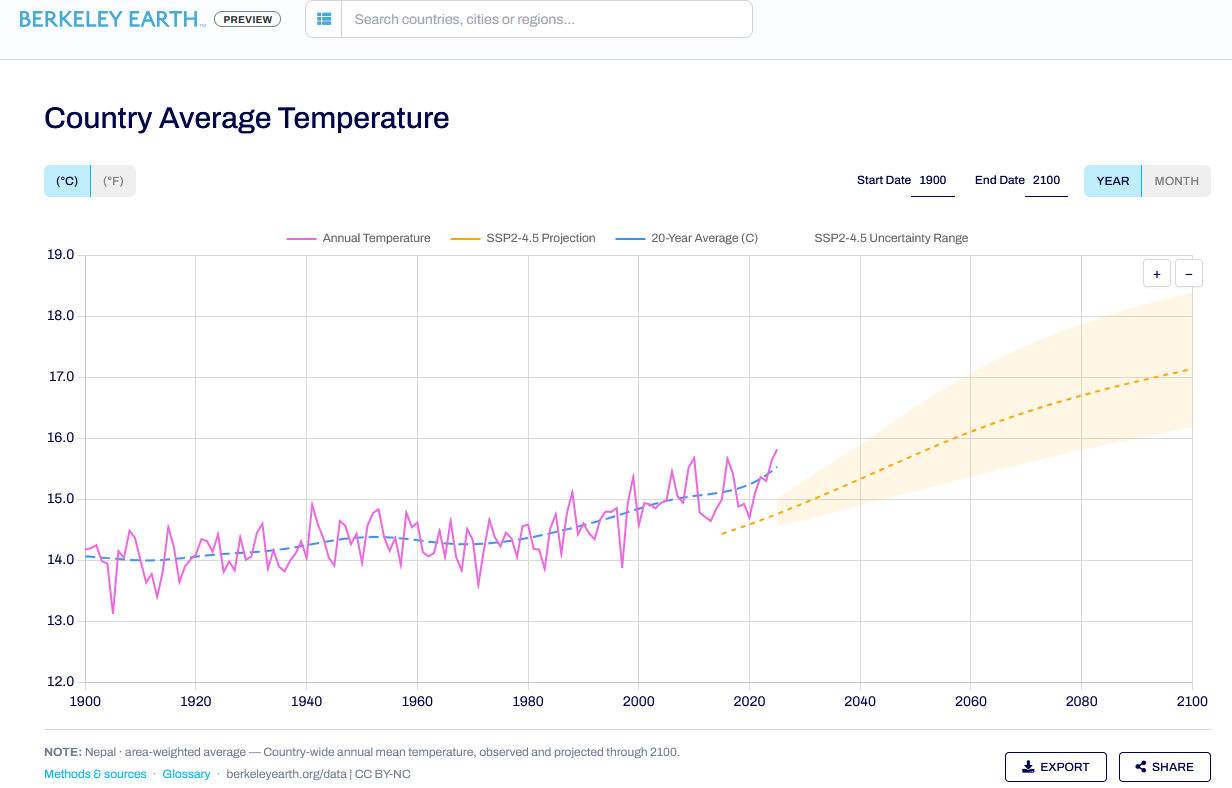1232x788 pixels.
Task: Zoom out with the minus button
Action: [x=1189, y=273]
